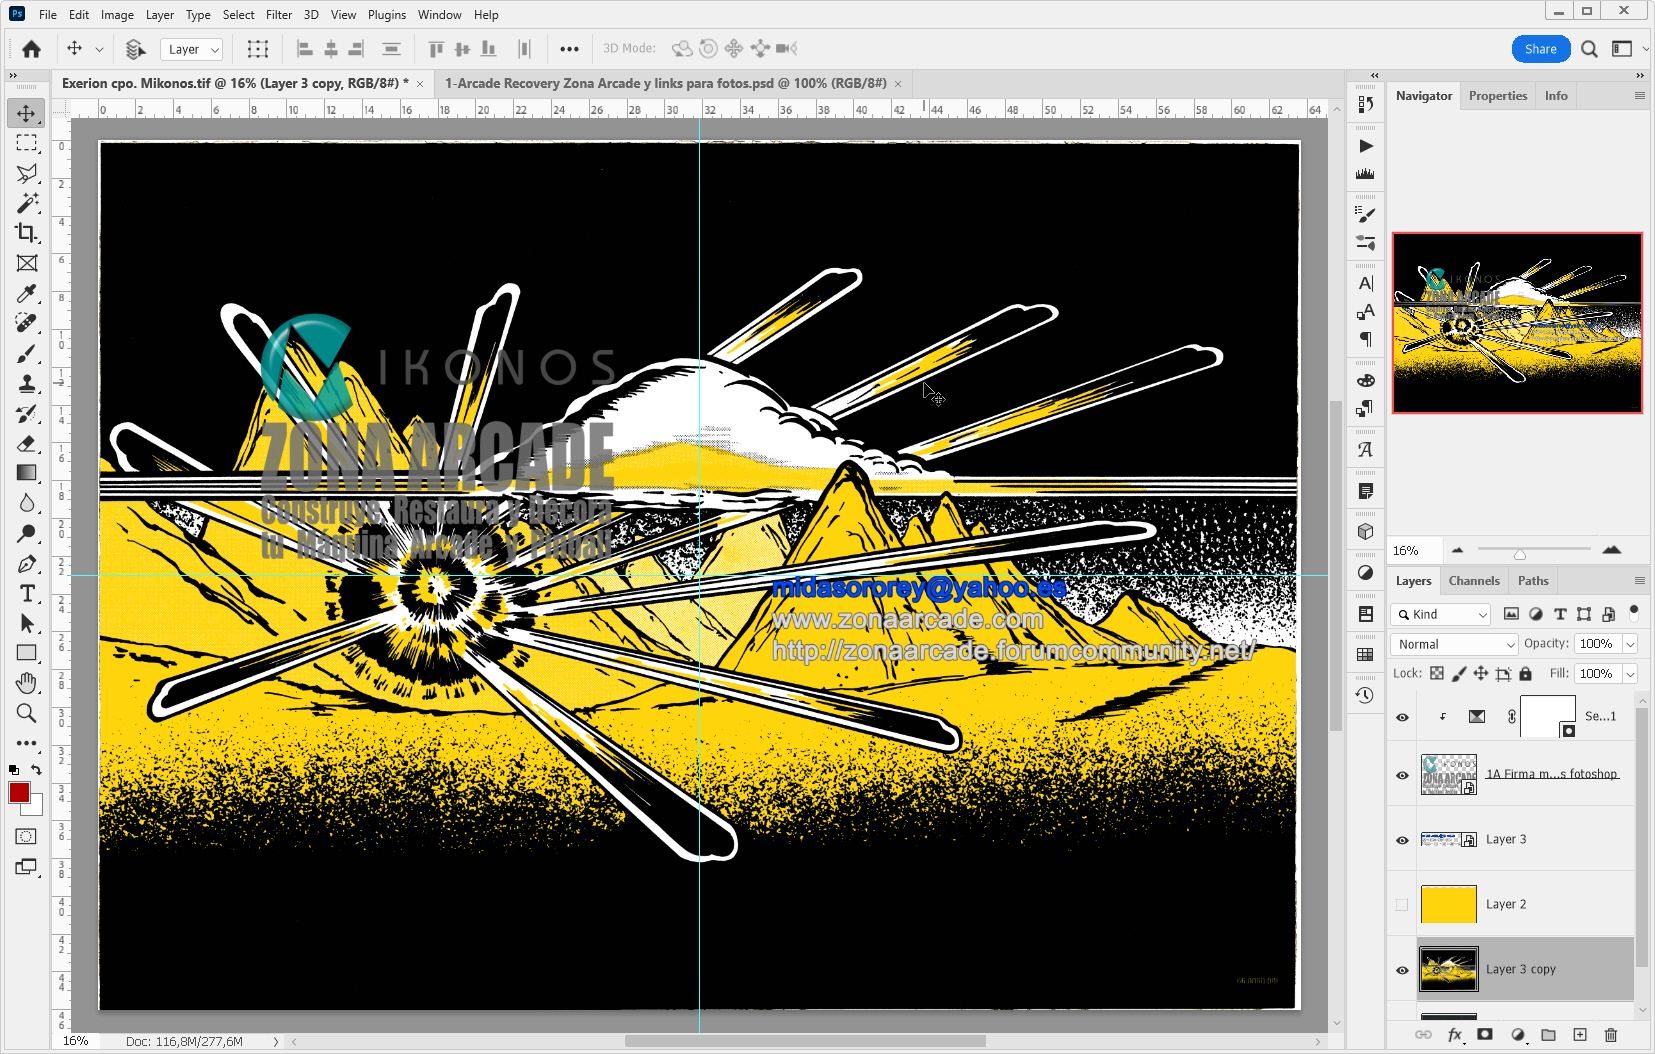1655x1054 pixels.
Task: Open the Normal blend mode dropdown
Action: tap(1456, 644)
